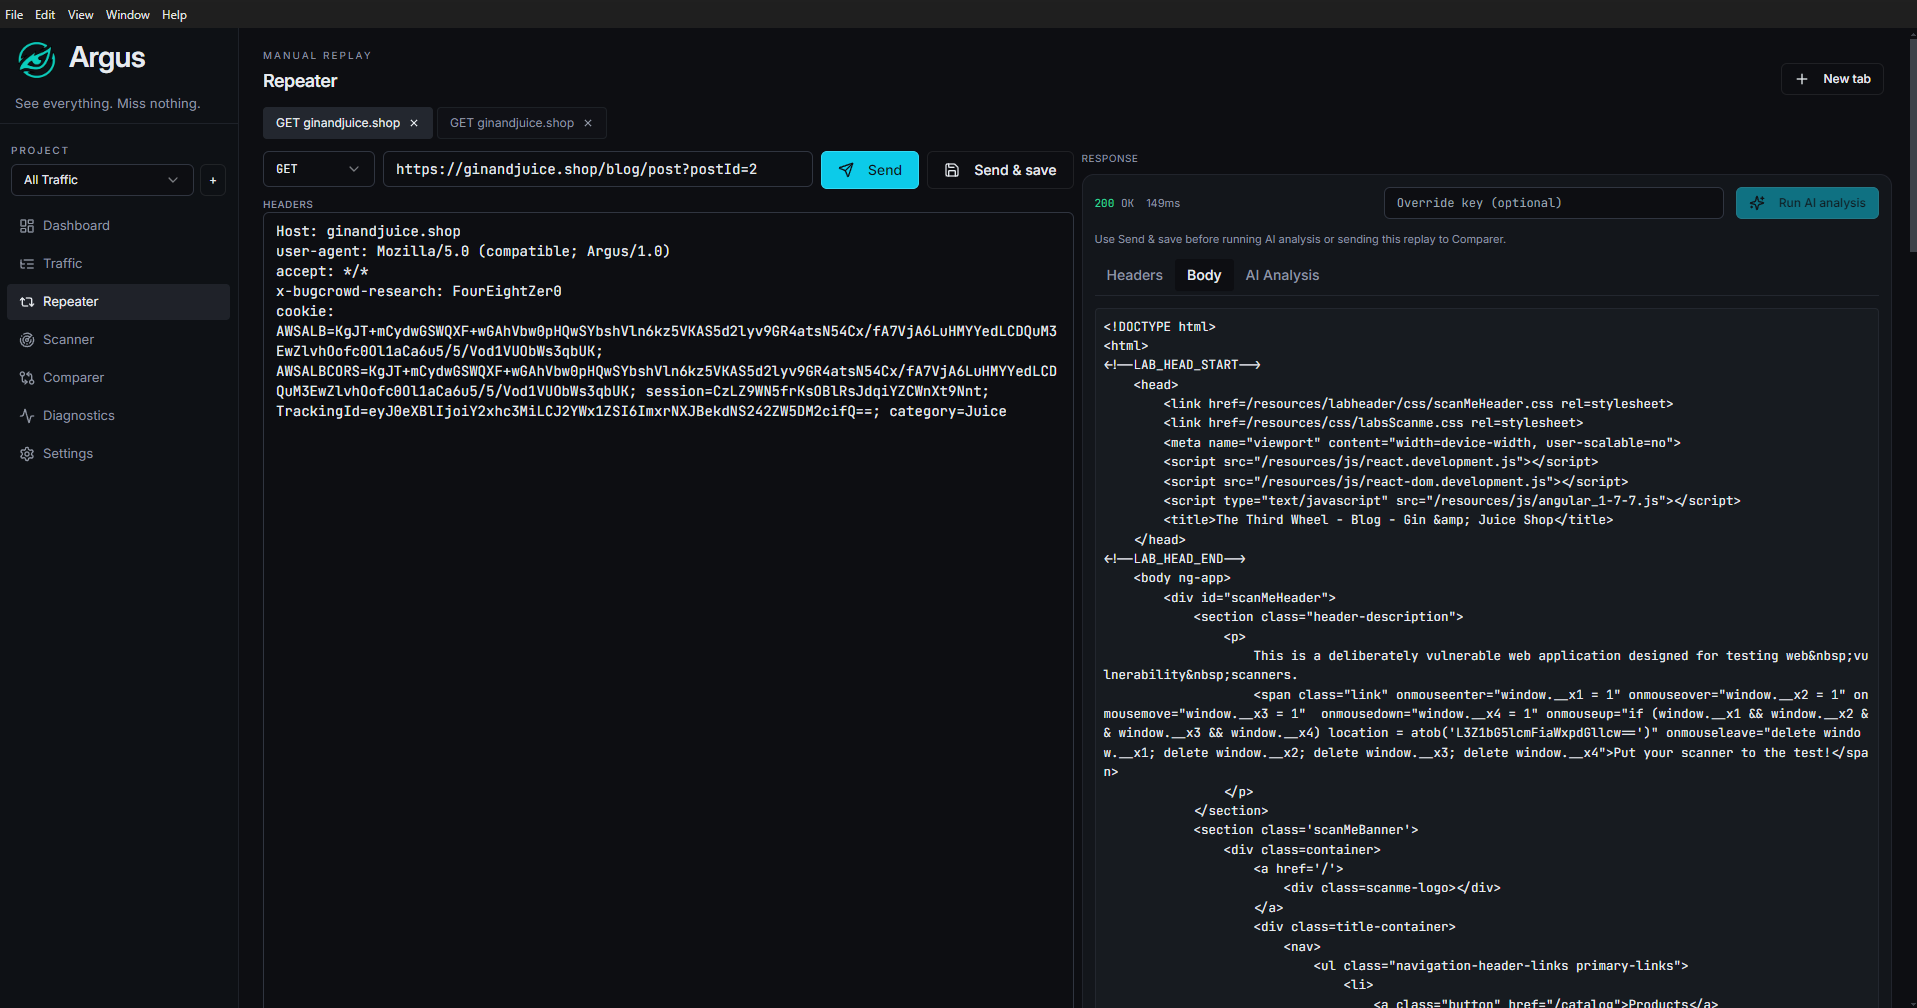
Task: Focus the request URL input field
Action: click(598, 169)
